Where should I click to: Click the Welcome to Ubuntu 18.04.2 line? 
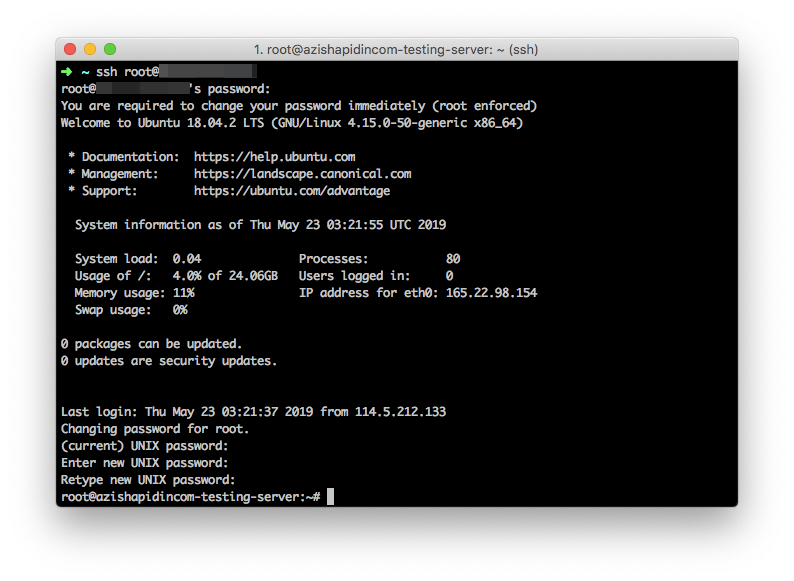point(291,123)
